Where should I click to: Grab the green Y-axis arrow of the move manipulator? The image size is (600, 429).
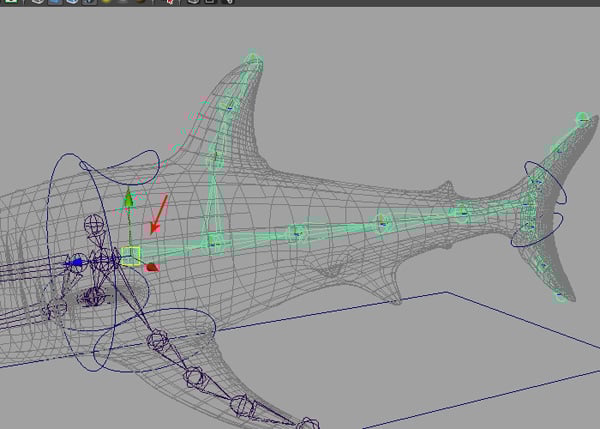pyautogui.click(x=129, y=199)
